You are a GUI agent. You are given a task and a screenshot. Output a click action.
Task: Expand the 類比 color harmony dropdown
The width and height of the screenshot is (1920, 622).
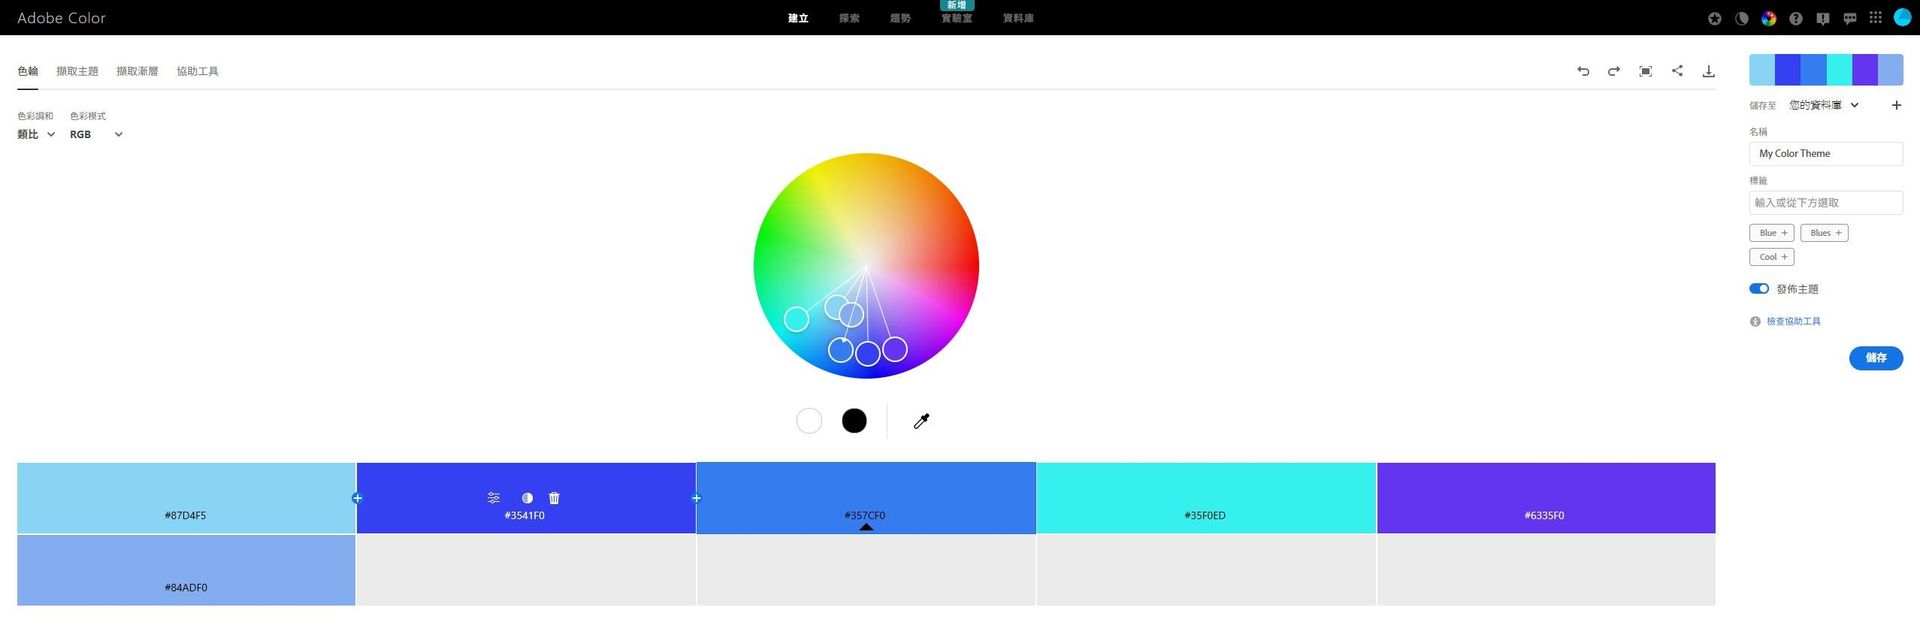tap(36, 134)
